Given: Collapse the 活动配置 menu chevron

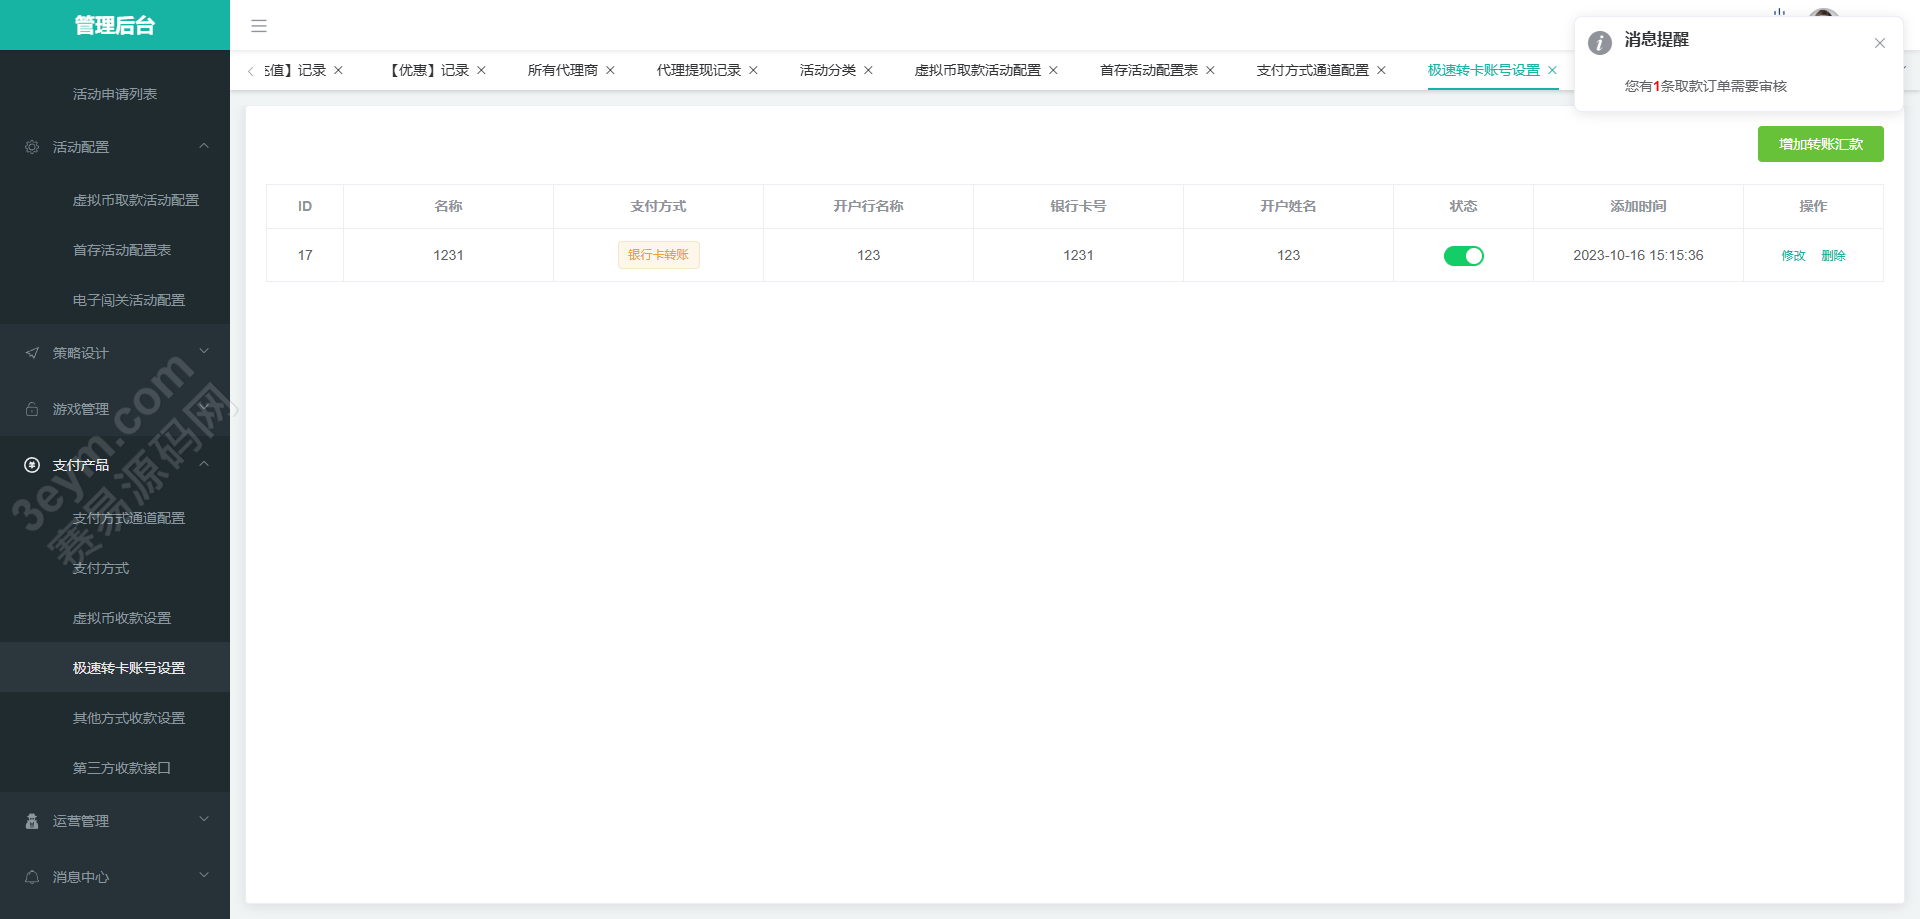Looking at the screenshot, I should coord(204,146).
